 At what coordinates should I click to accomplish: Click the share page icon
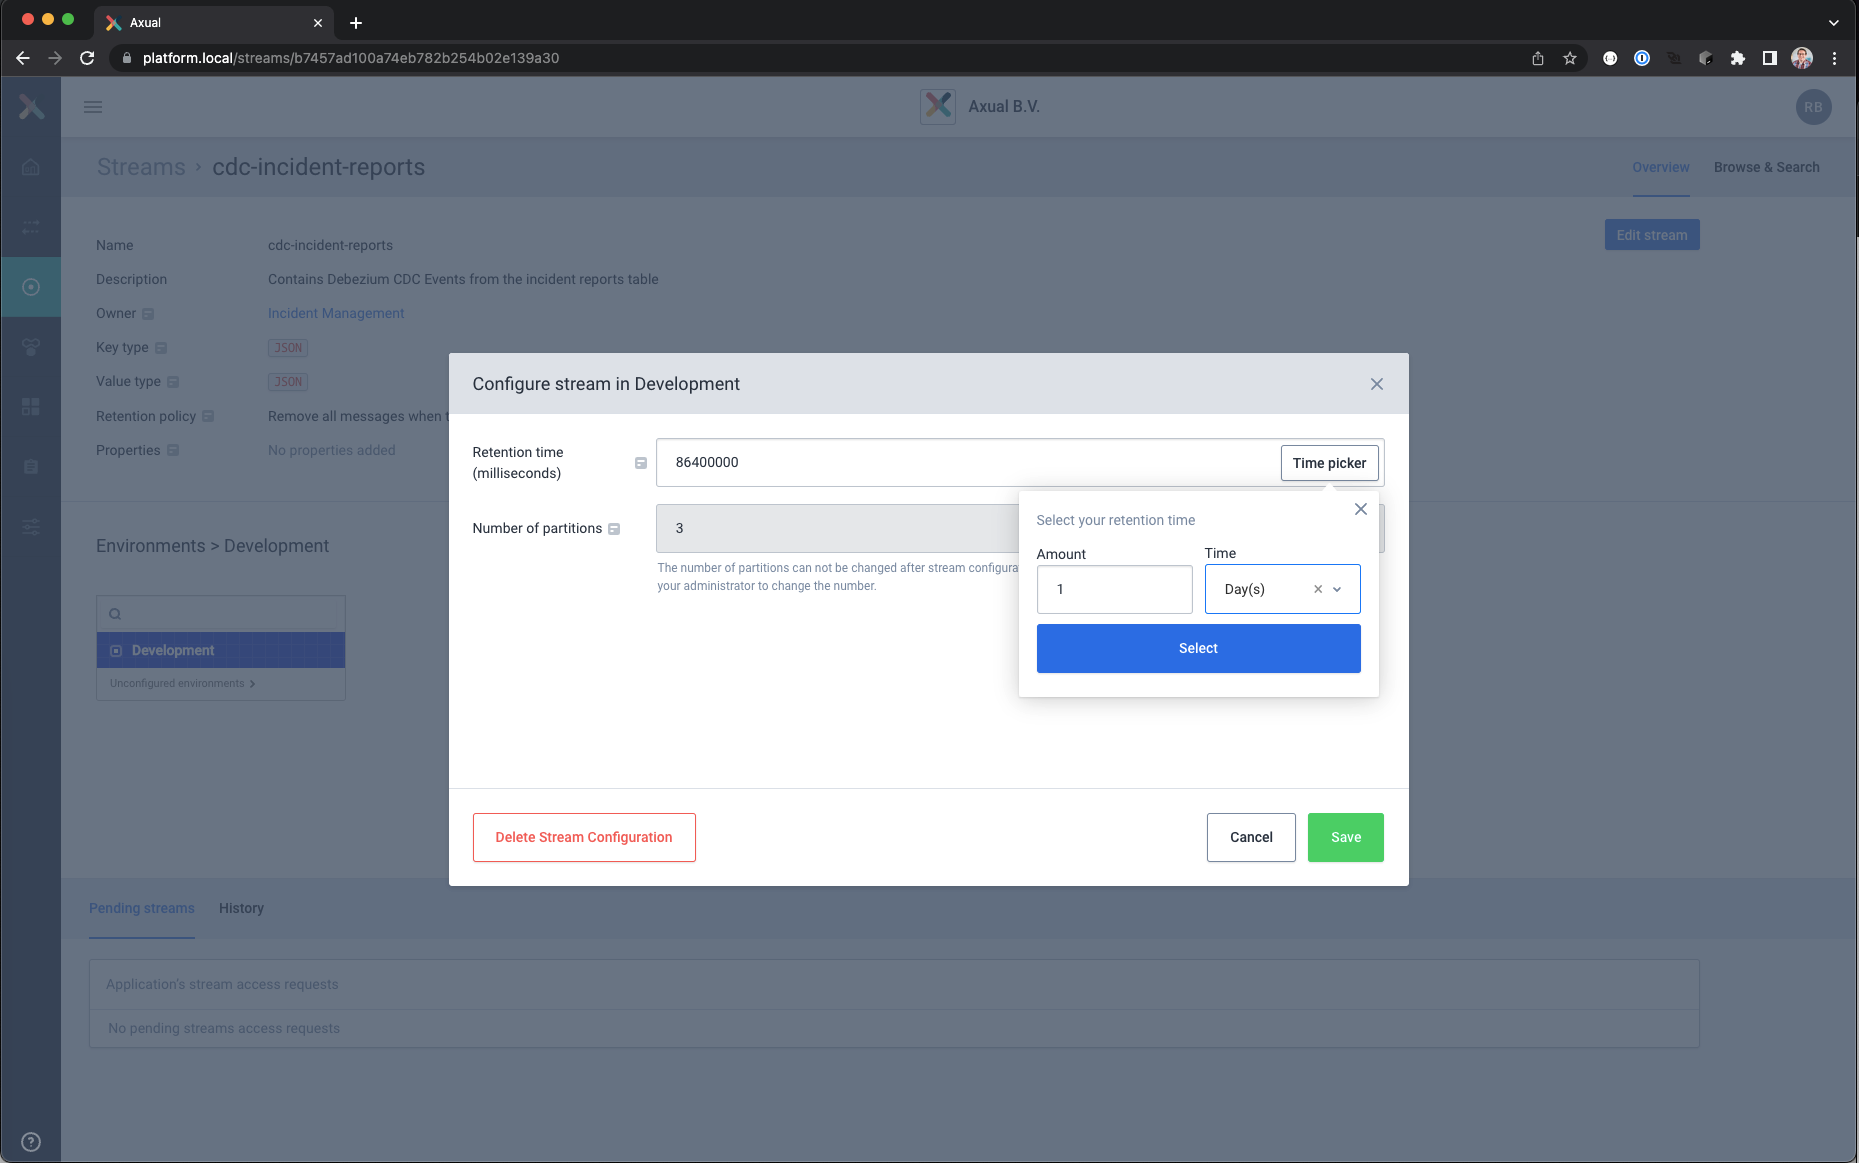[x=1538, y=58]
